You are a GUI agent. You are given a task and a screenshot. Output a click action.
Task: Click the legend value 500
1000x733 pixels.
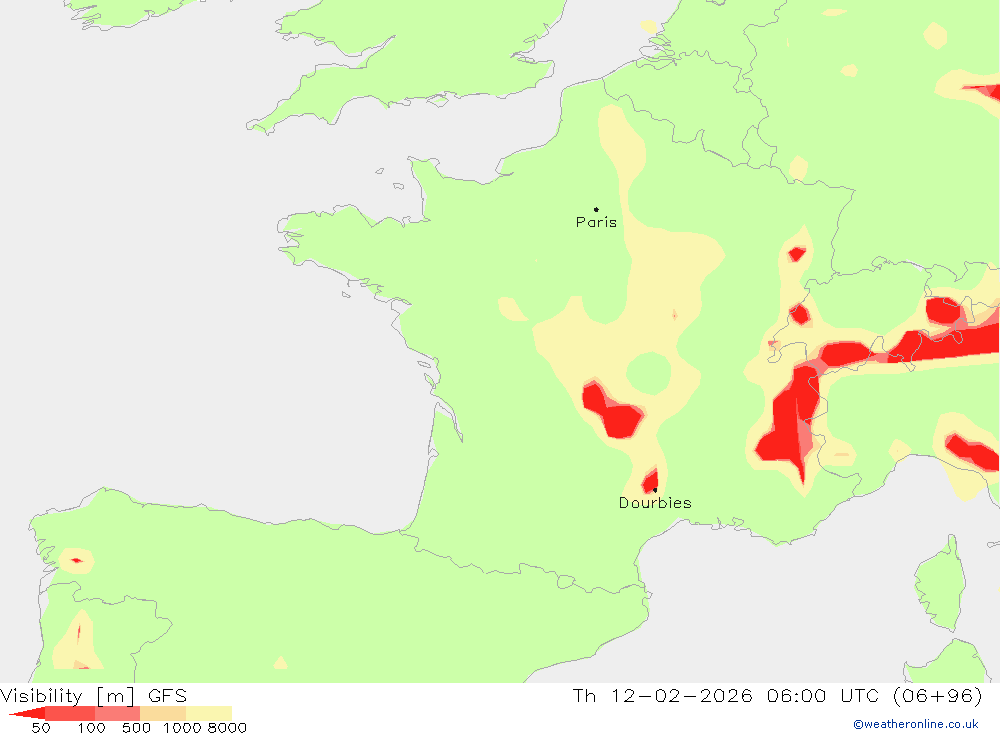point(136,728)
